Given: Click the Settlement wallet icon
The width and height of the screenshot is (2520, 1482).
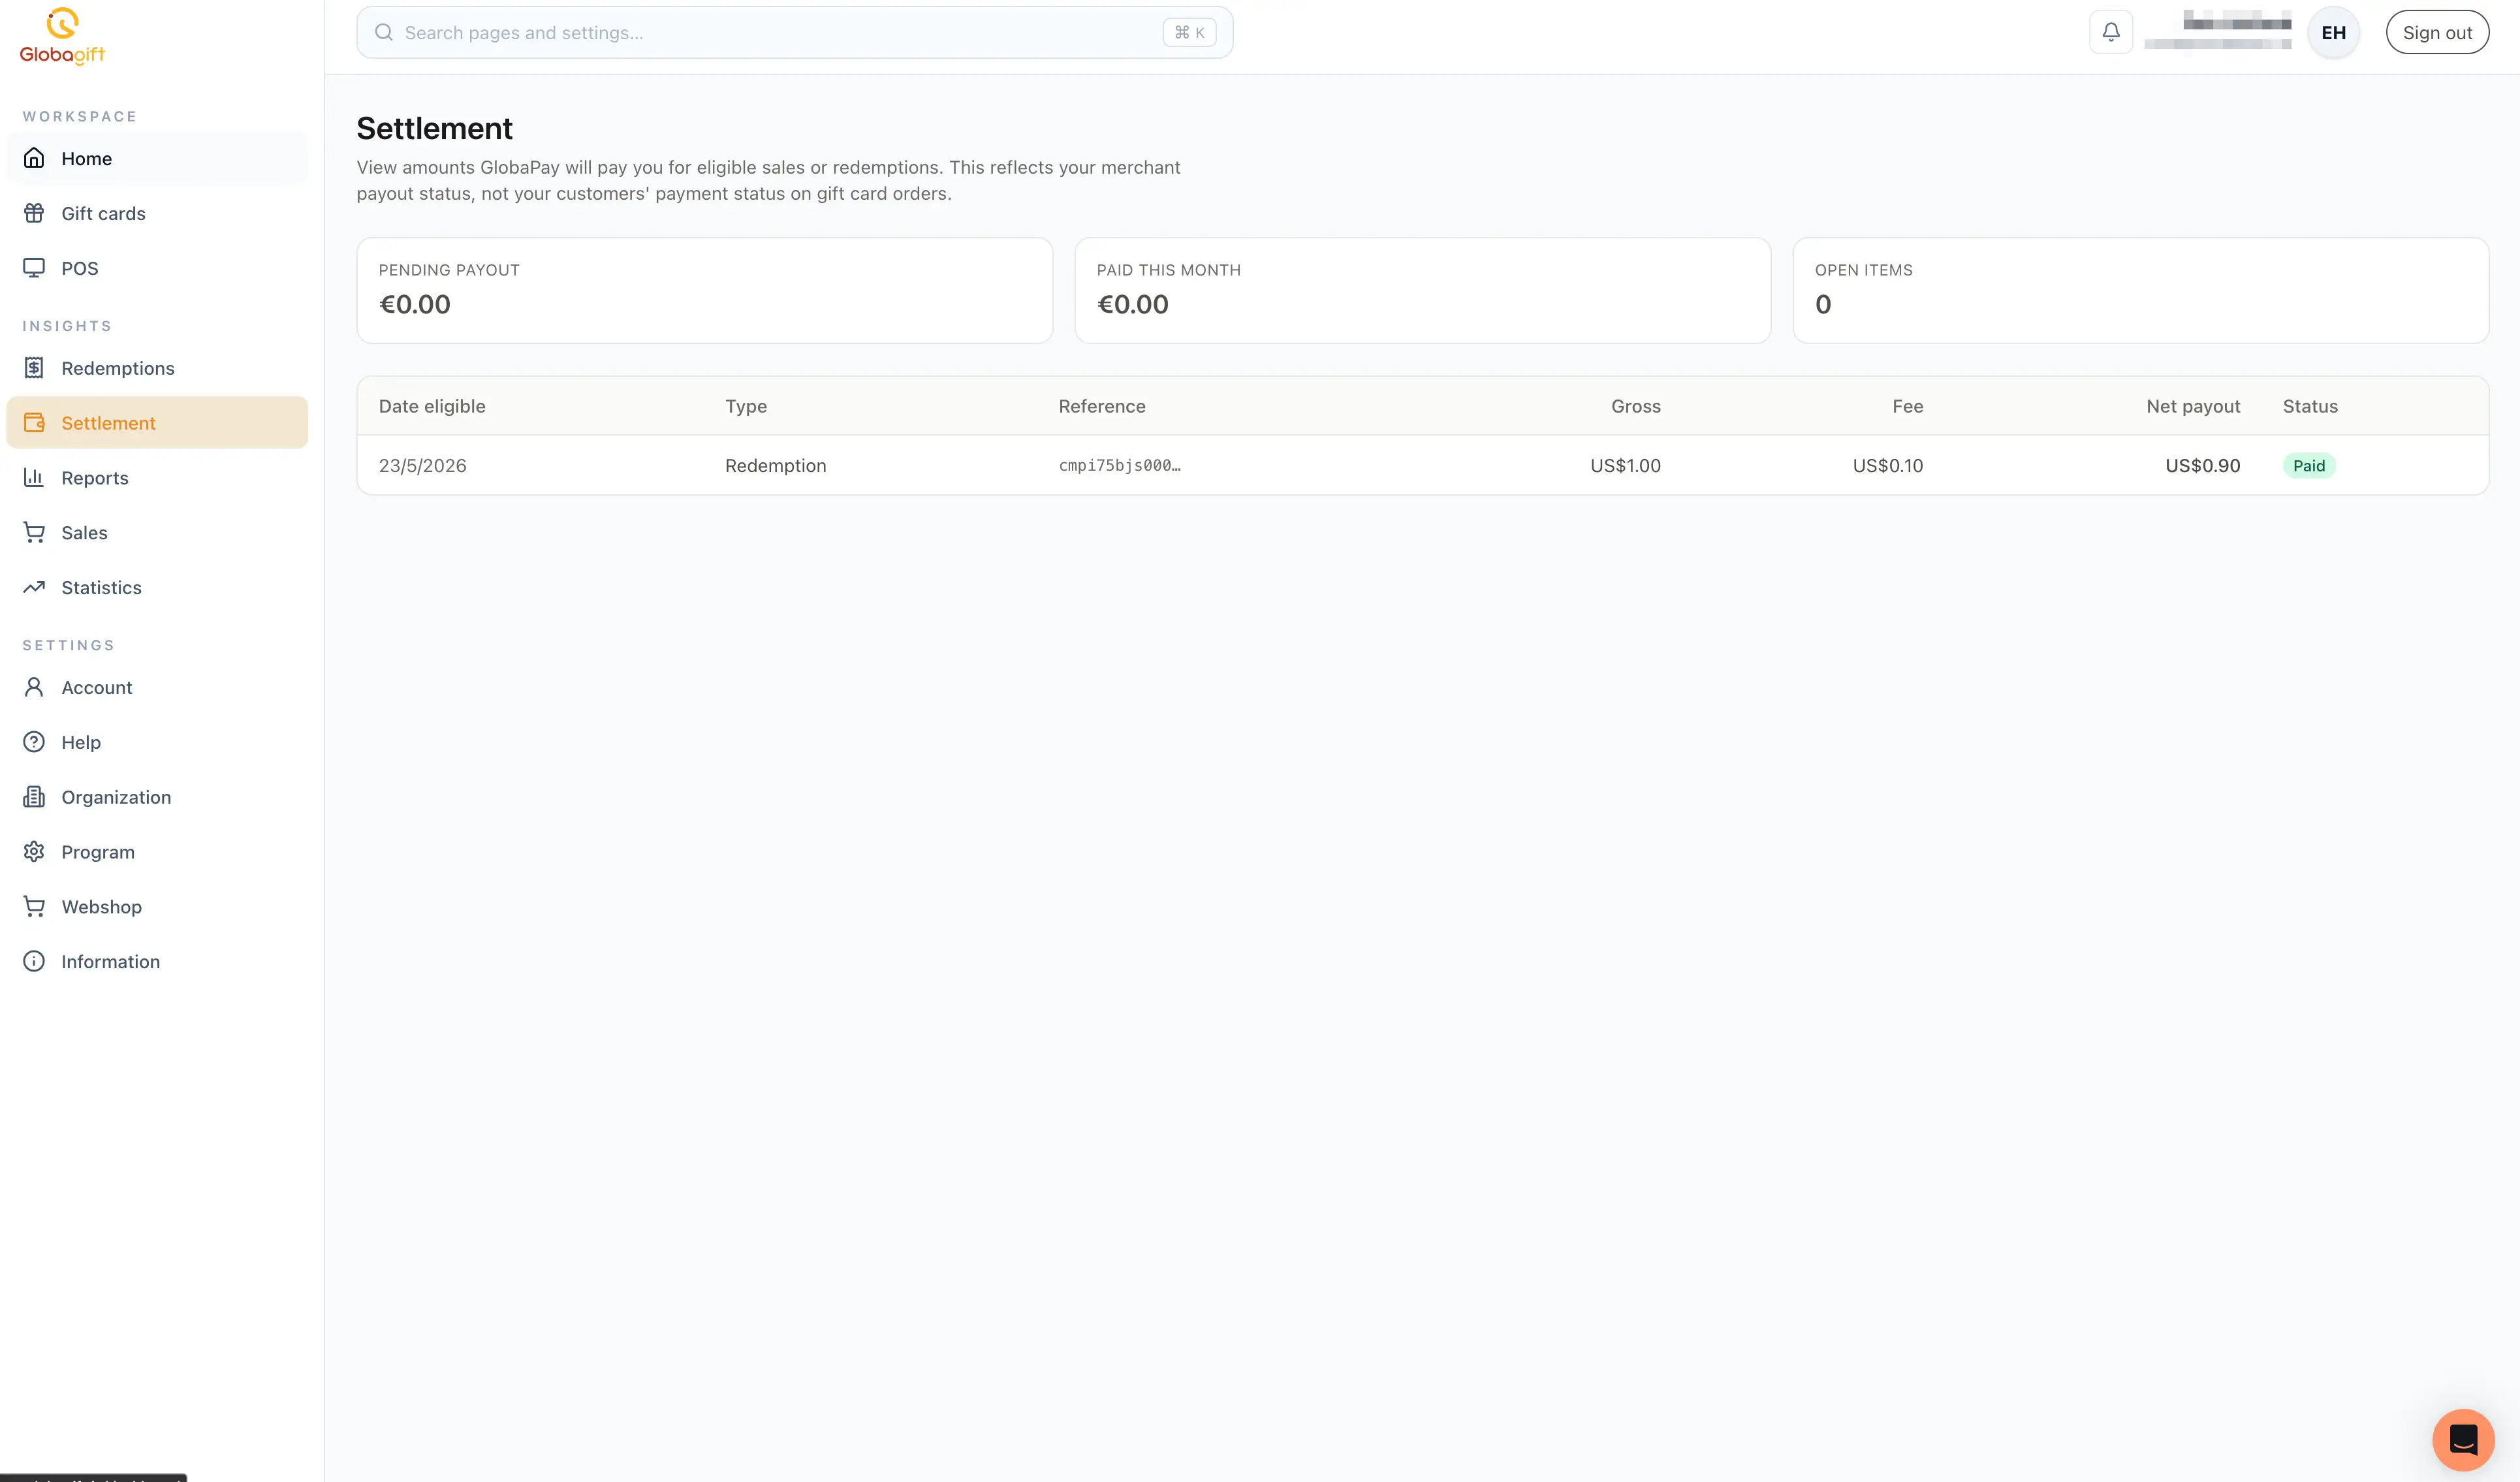Looking at the screenshot, I should click(34, 423).
